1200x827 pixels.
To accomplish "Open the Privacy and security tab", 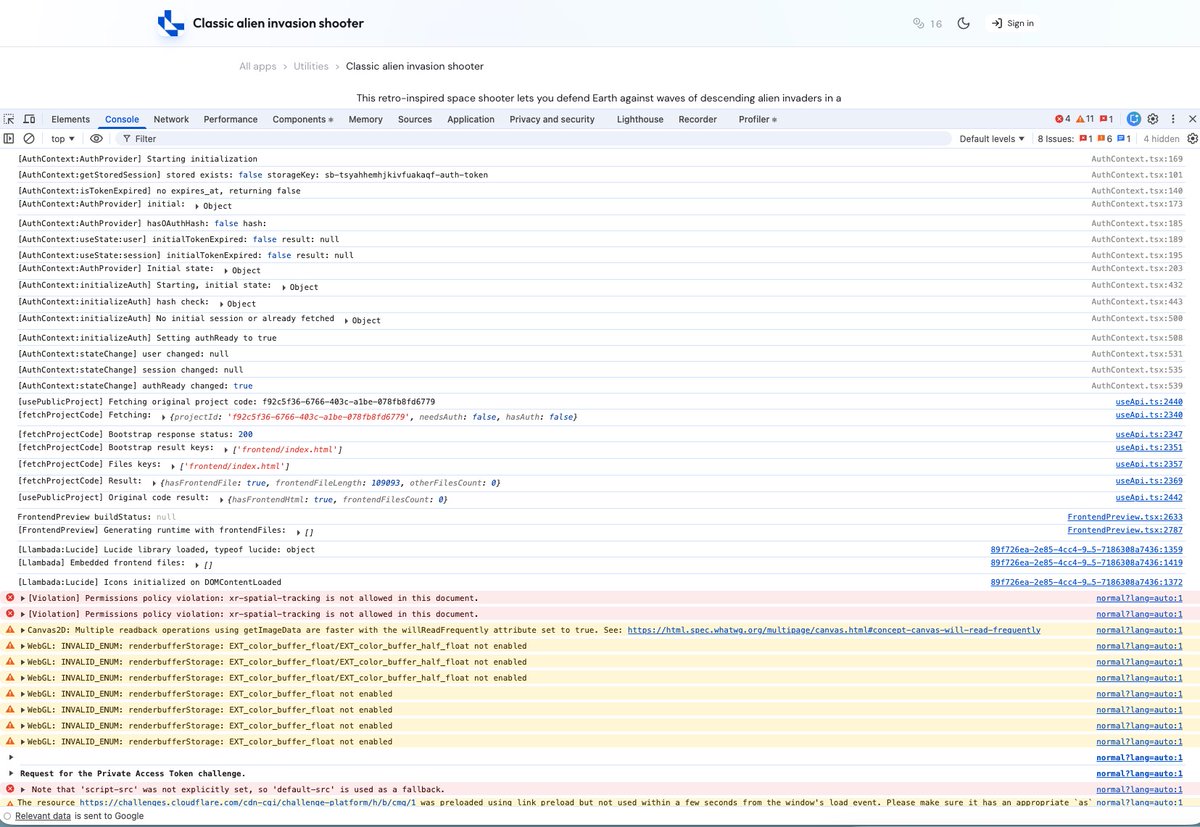I will (552, 119).
